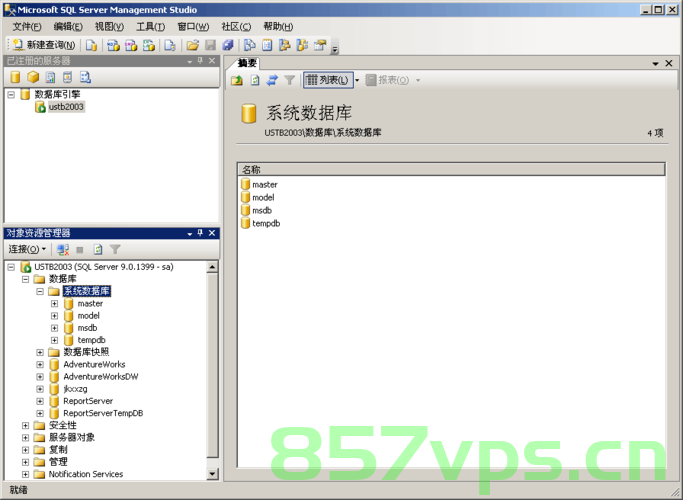Expand the master database in Object Explorer tree
Image resolution: width=683 pixels, height=500 pixels.
(54, 304)
